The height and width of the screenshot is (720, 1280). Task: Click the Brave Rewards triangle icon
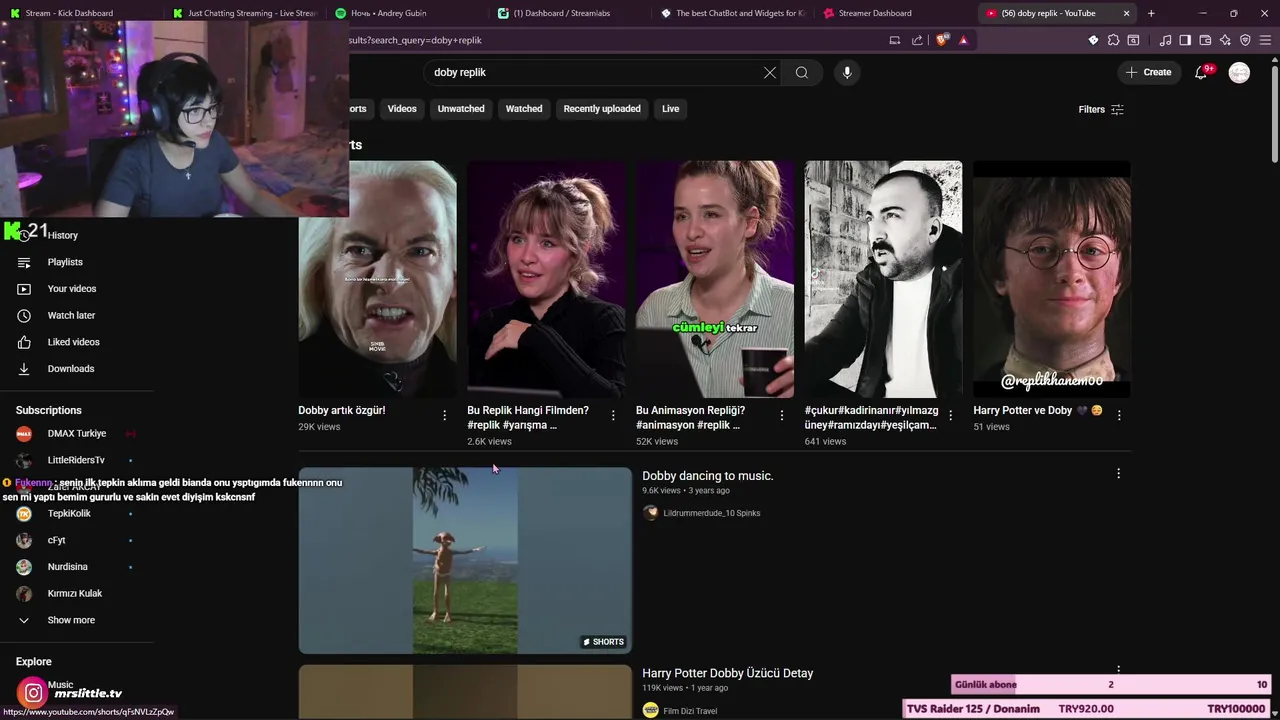(x=963, y=40)
